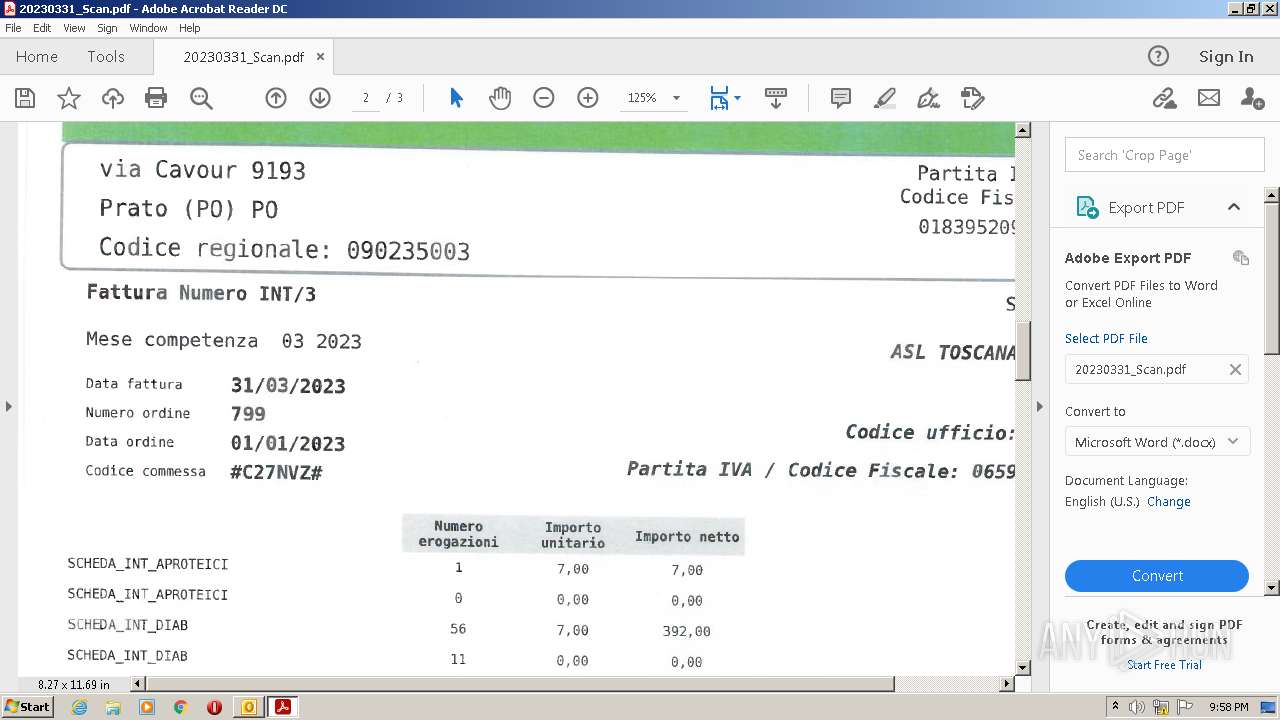Collapse the right tools pane arrow
This screenshot has height=720, width=1280.
click(1040, 406)
